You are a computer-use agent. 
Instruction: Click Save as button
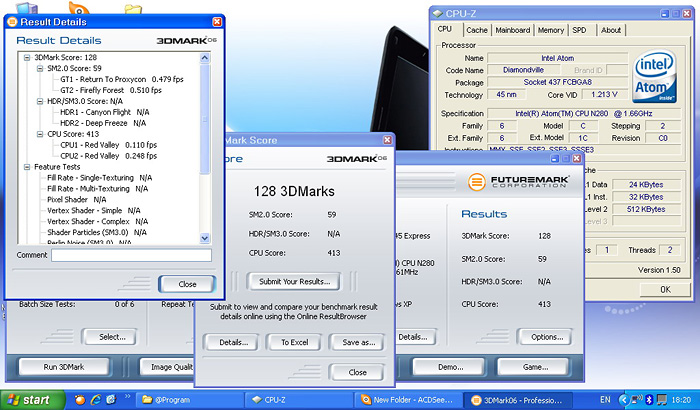[358, 343]
